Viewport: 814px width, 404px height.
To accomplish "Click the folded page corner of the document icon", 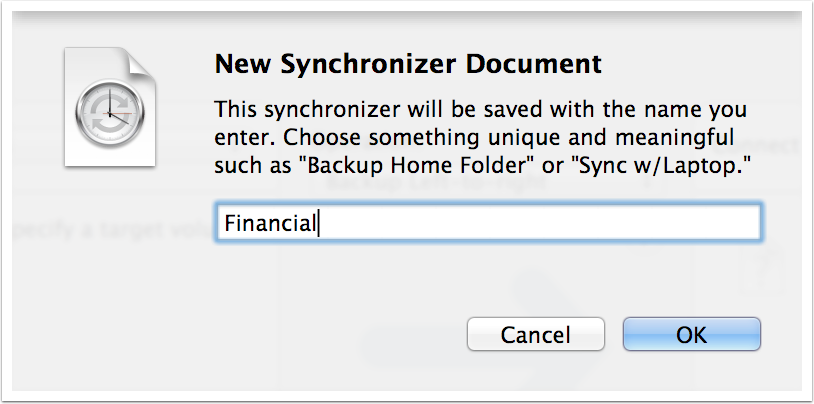I will (141, 61).
